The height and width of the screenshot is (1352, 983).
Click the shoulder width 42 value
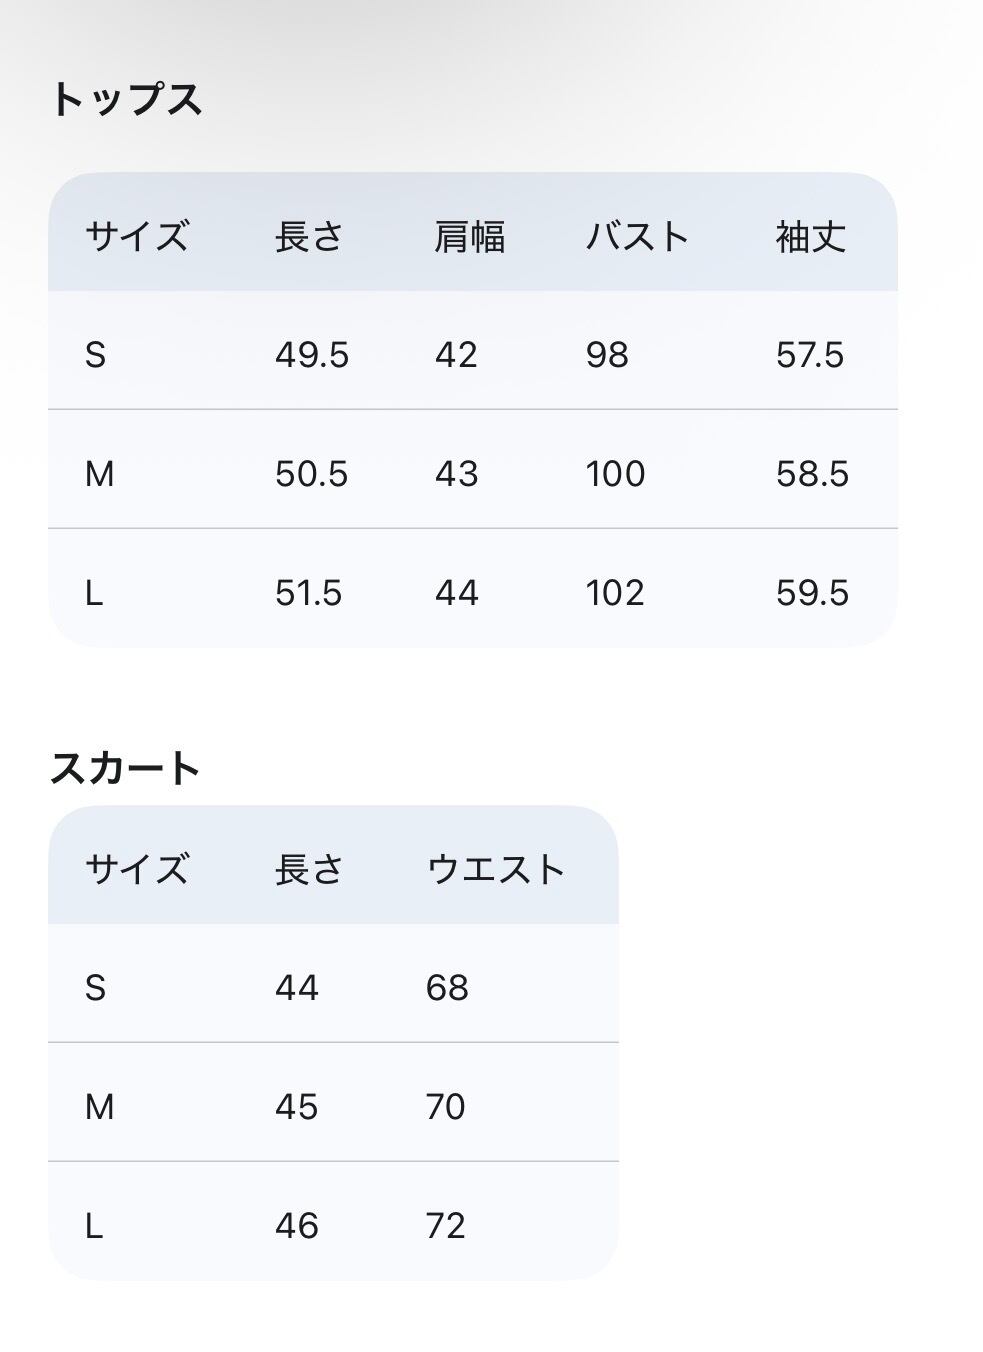tap(456, 355)
